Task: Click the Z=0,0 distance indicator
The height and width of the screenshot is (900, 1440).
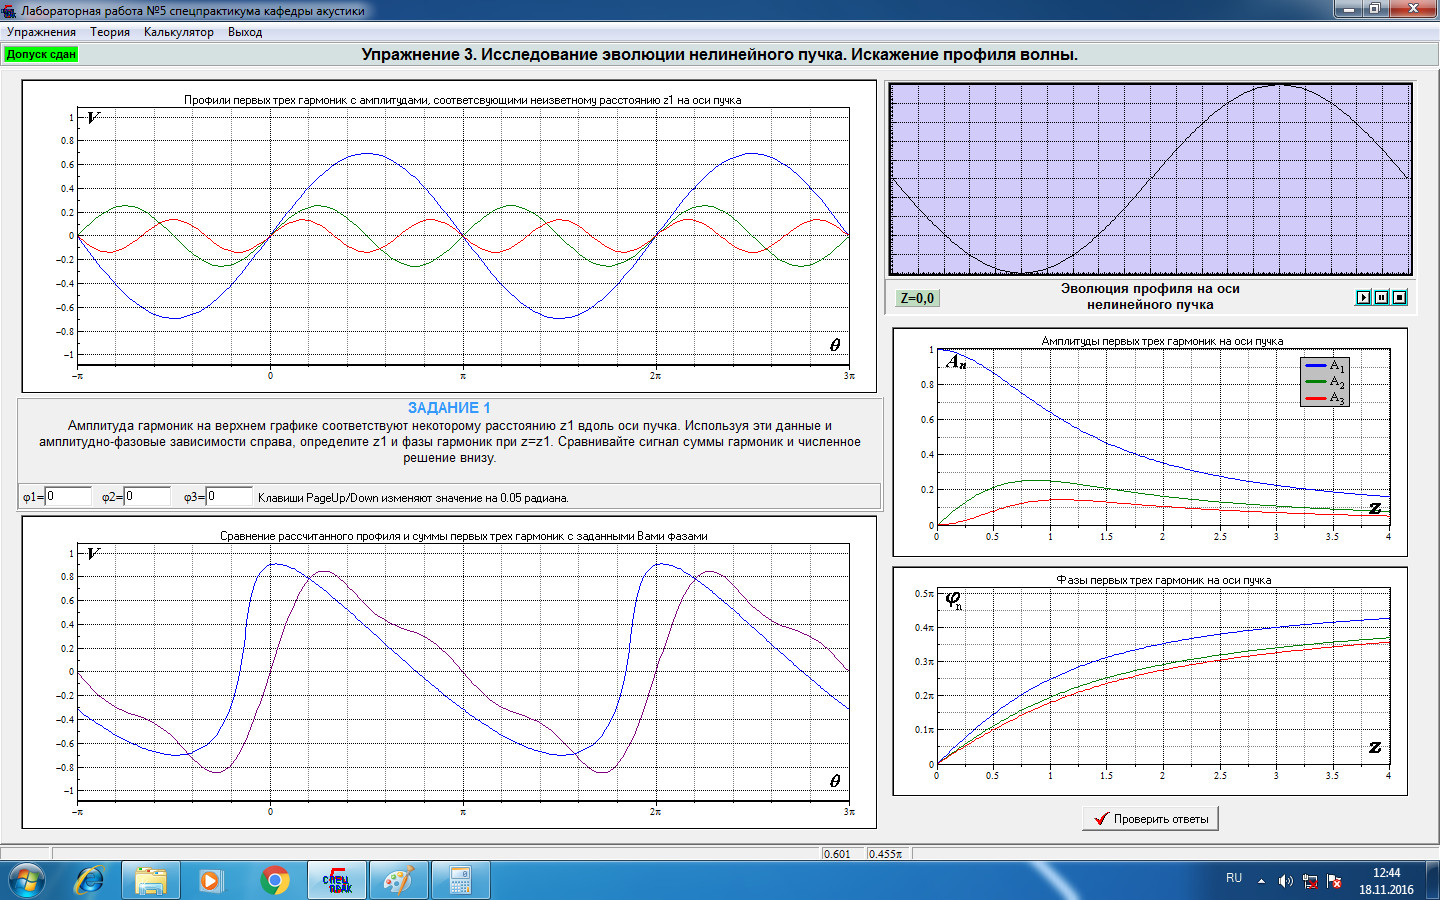Action: [x=917, y=298]
